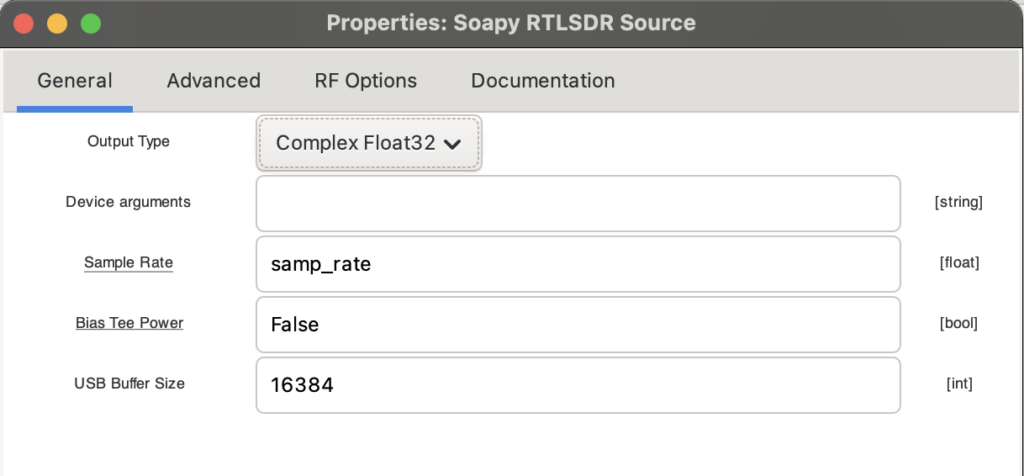
Task: Click the USB Buffer Size field with 16384
Action: (x=578, y=384)
